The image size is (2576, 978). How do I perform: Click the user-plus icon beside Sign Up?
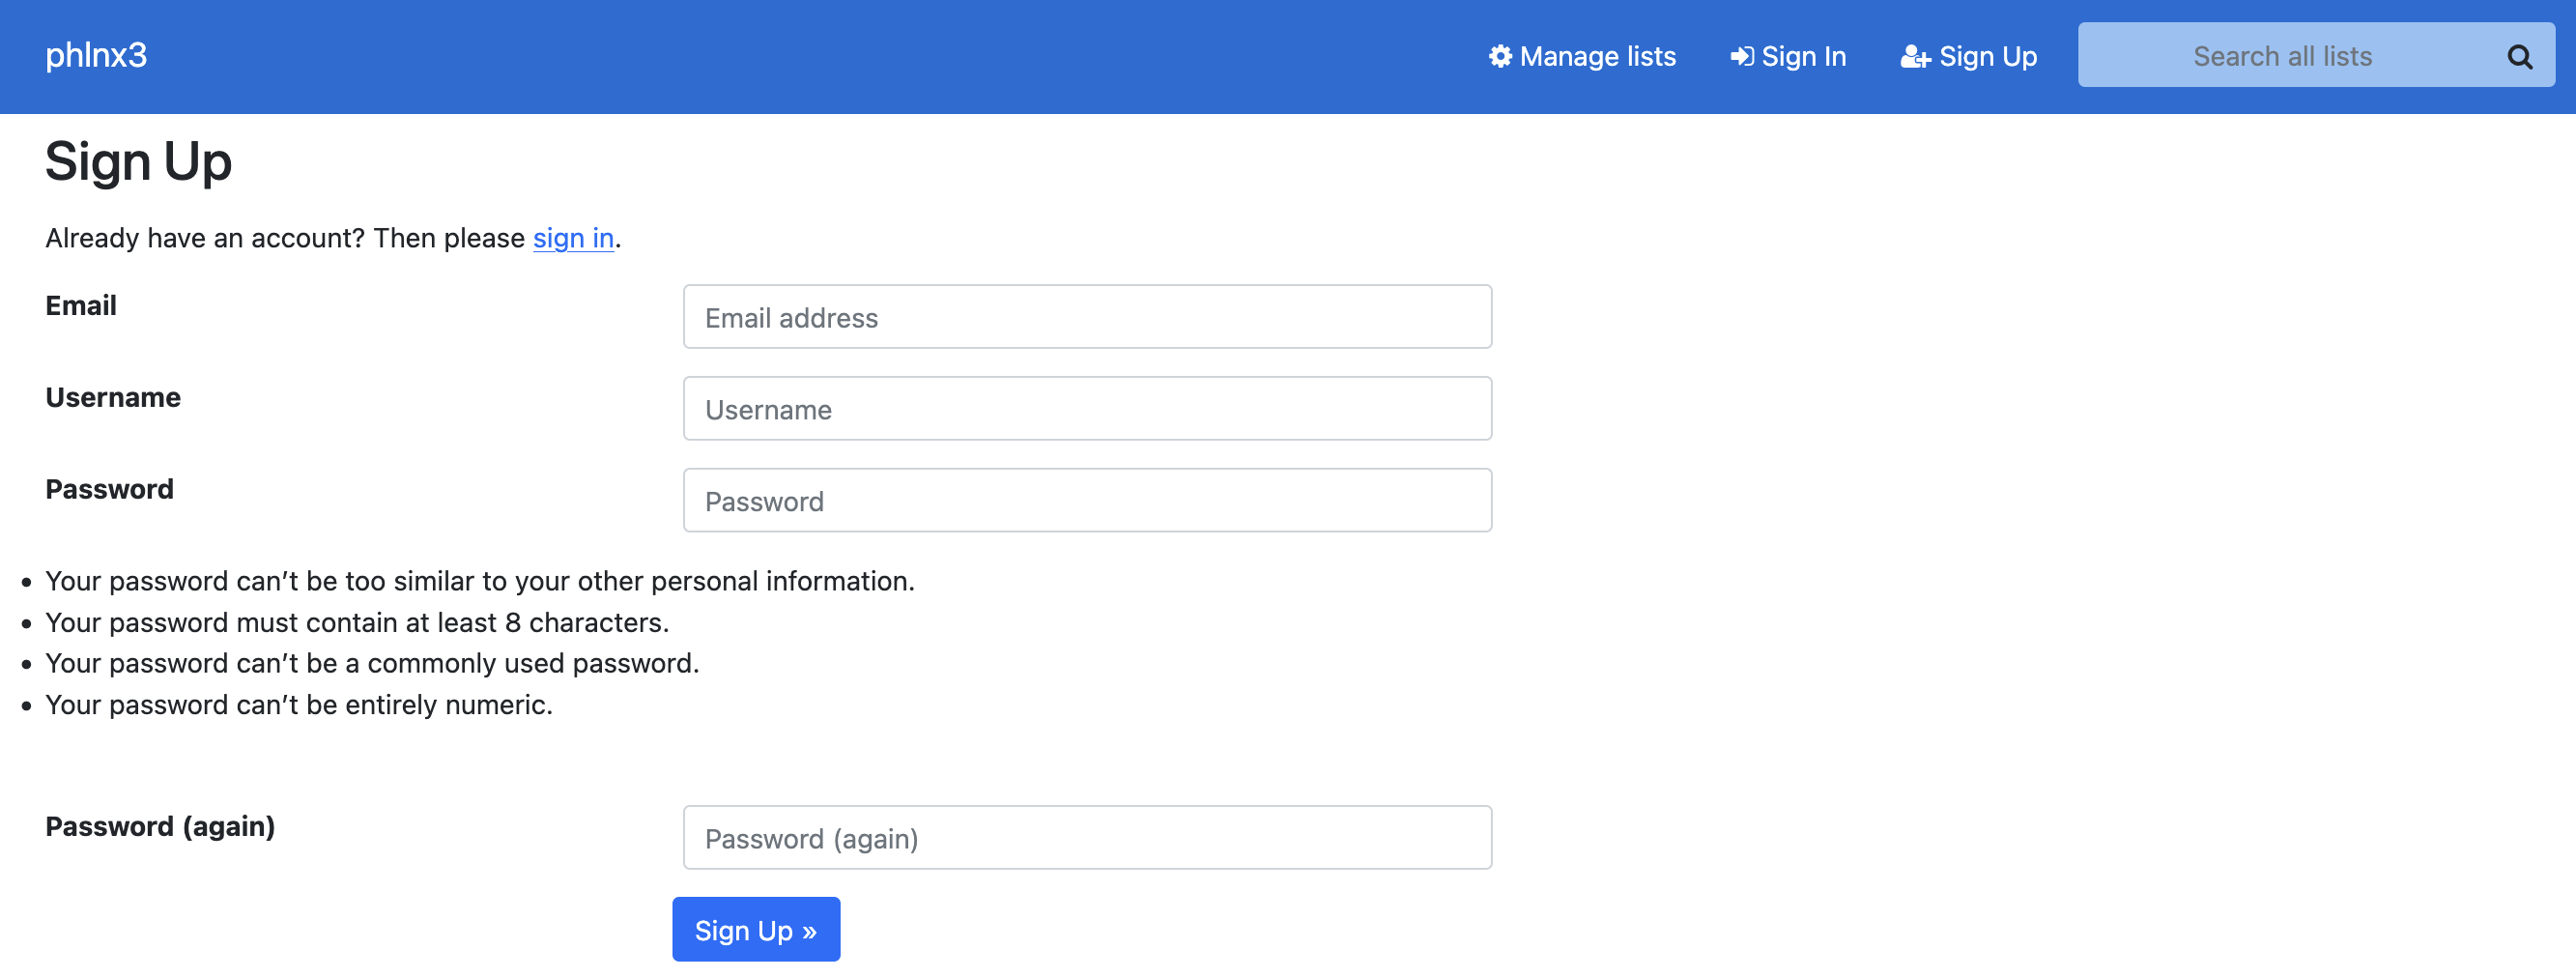(x=1915, y=57)
